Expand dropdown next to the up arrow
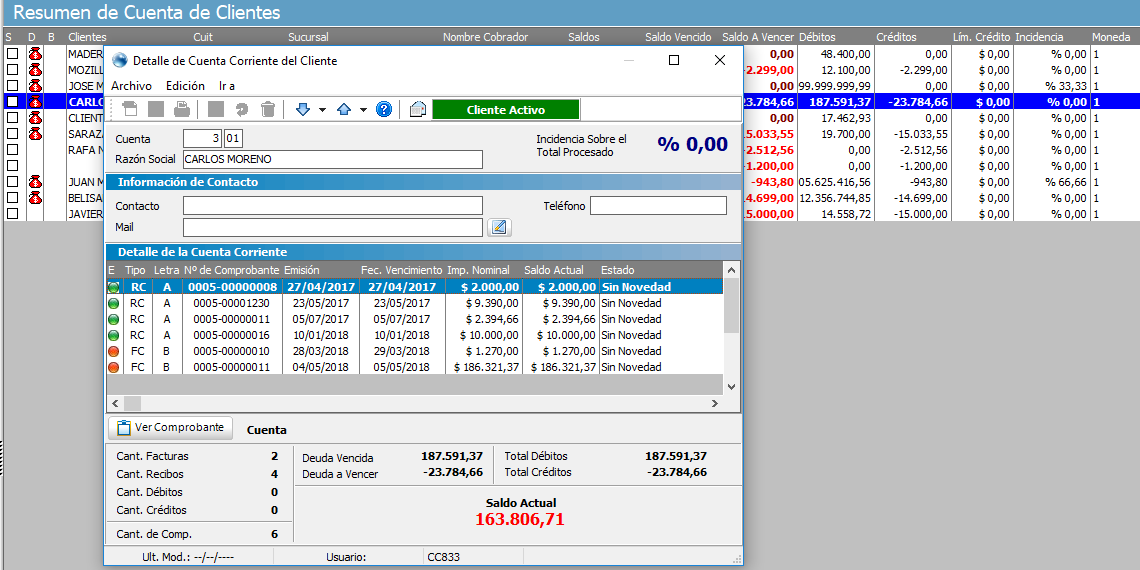The height and width of the screenshot is (570, 1140). click(x=363, y=110)
